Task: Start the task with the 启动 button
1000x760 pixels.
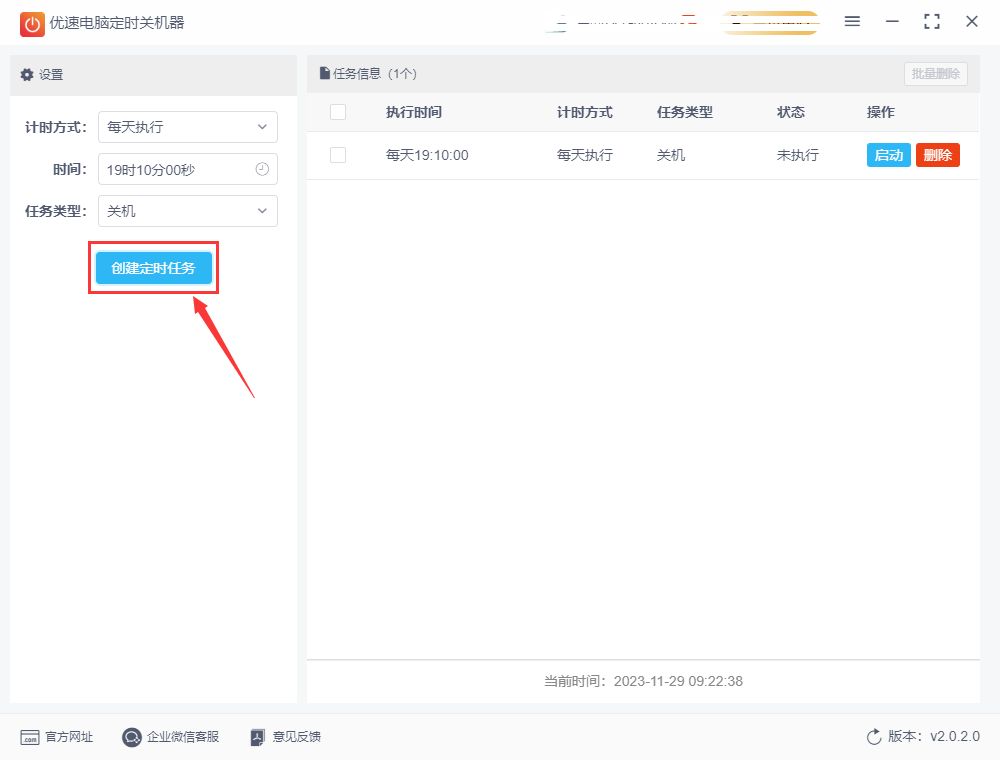Action: [888, 155]
